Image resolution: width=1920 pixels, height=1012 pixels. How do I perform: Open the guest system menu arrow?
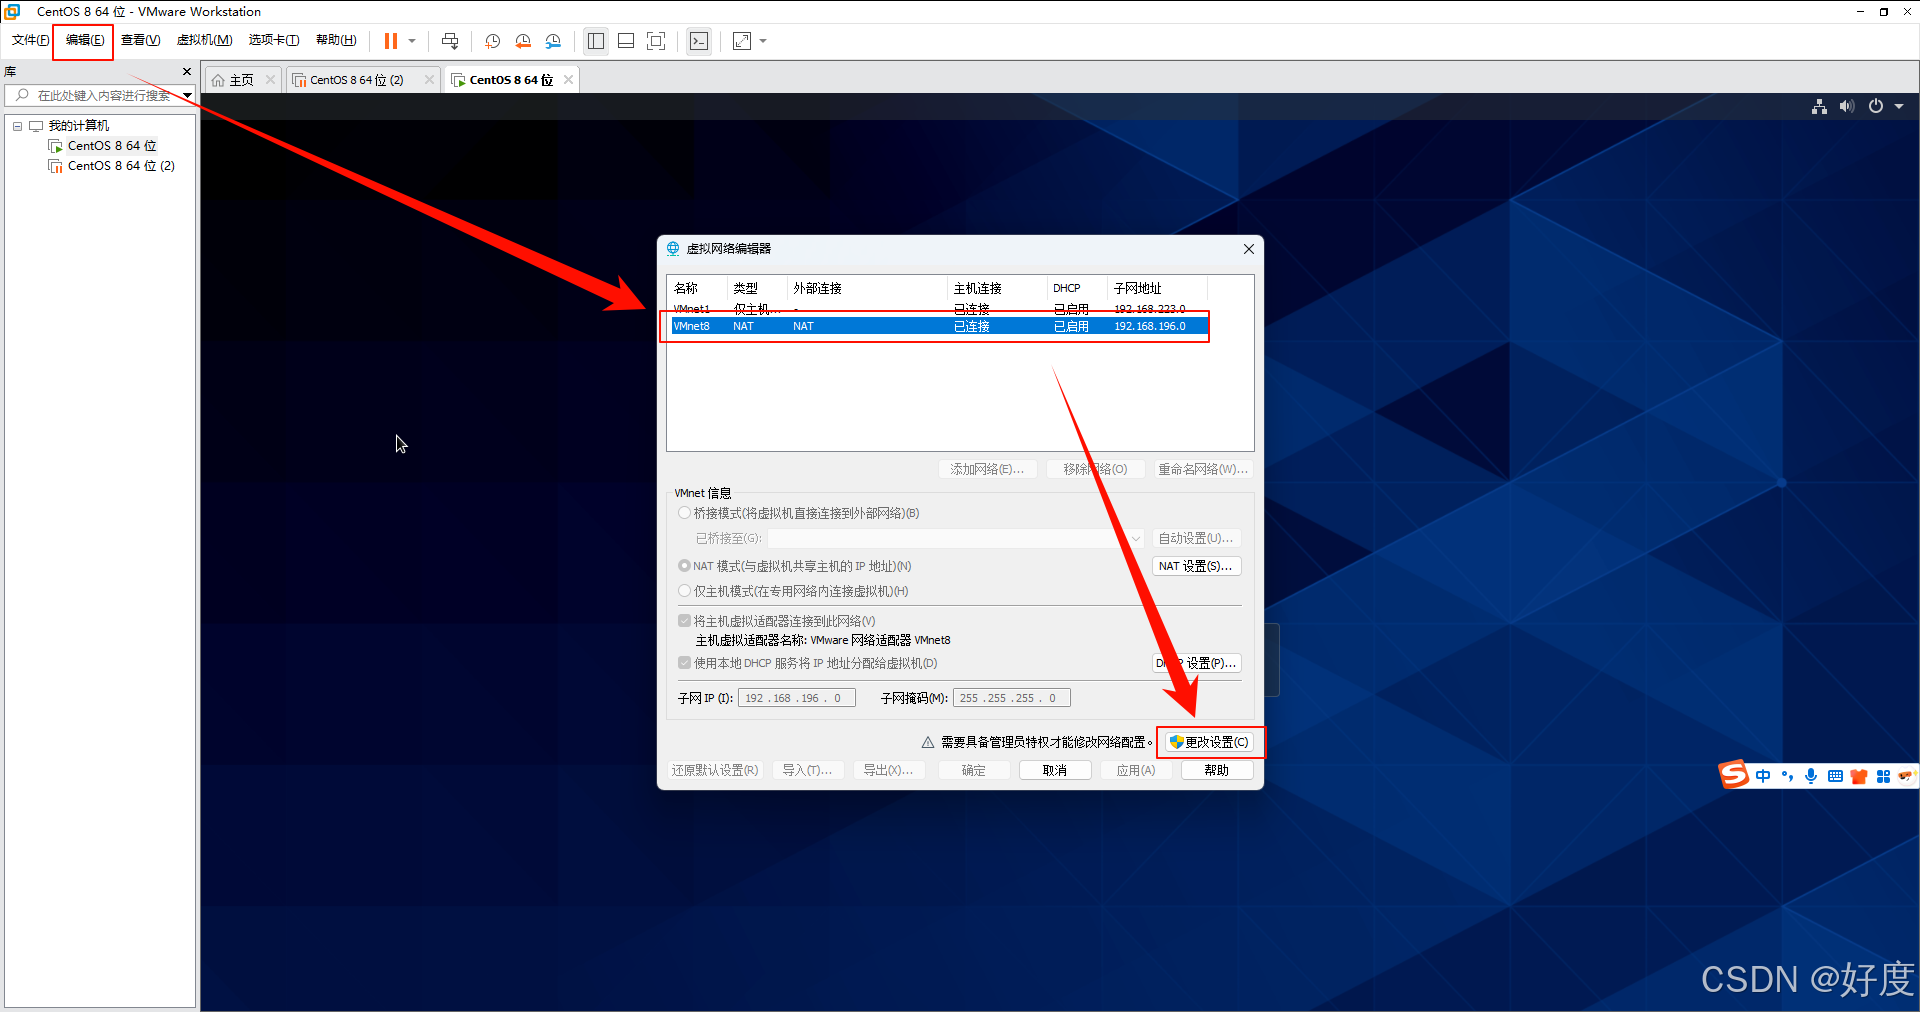(x=1899, y=106)
